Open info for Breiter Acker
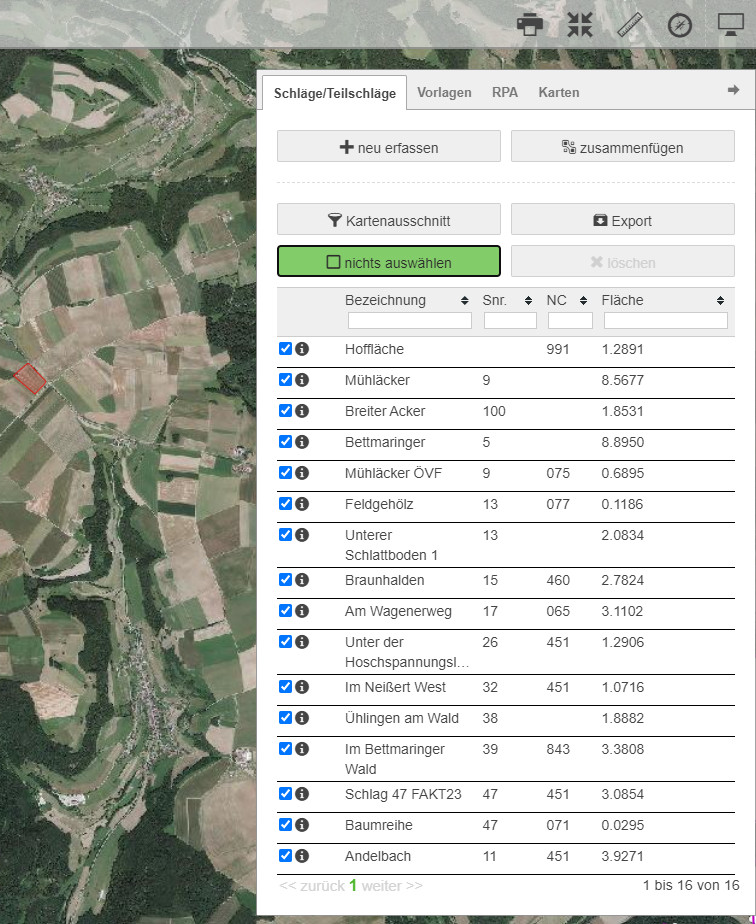Viewport: 756px width, 924px height. click(302, 411)
